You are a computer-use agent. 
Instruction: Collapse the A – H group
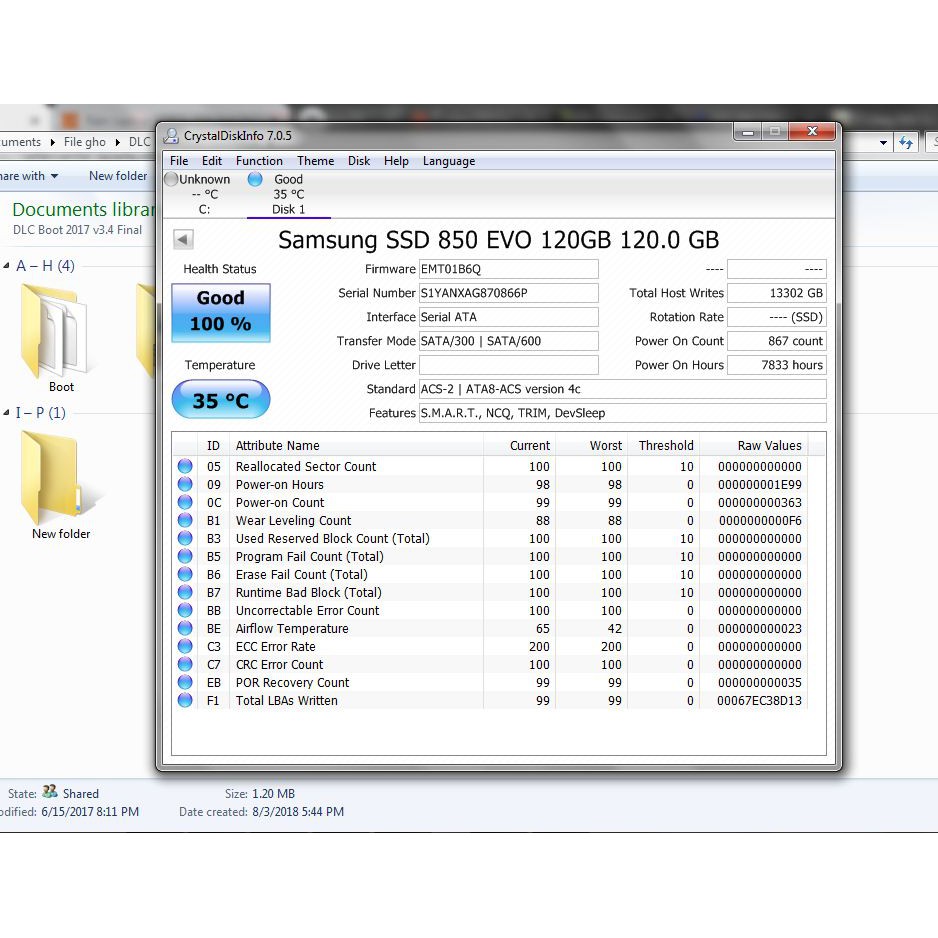click(x=7, y=266)
